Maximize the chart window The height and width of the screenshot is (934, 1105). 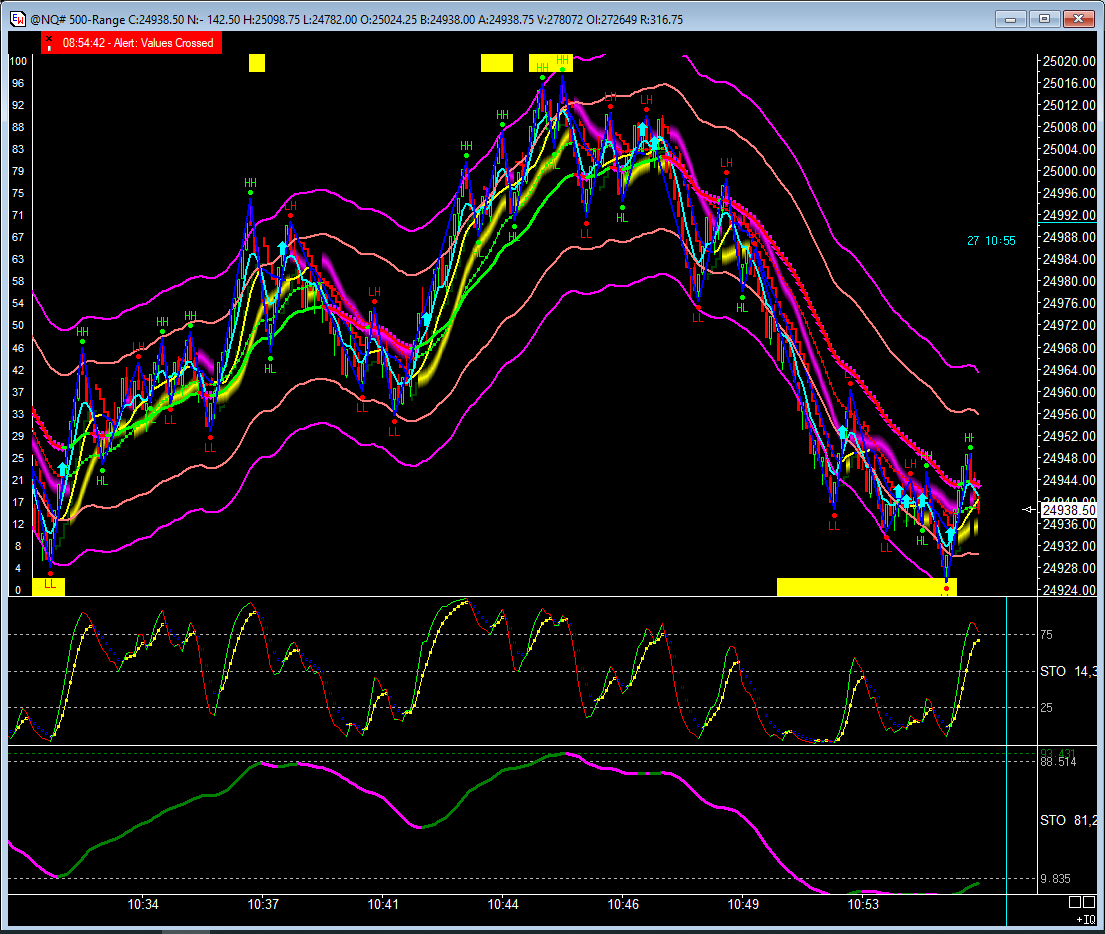pyautogui.click(x=1044, y=19)
